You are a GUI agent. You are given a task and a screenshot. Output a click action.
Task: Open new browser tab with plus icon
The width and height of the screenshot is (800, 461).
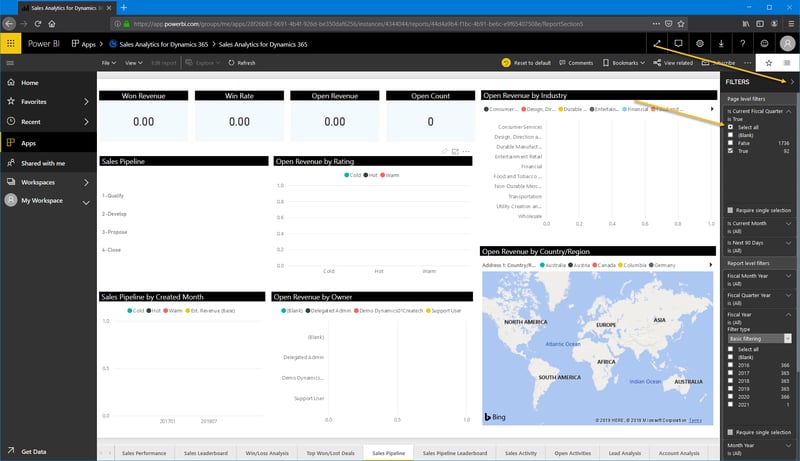click(x=123, y=8)
